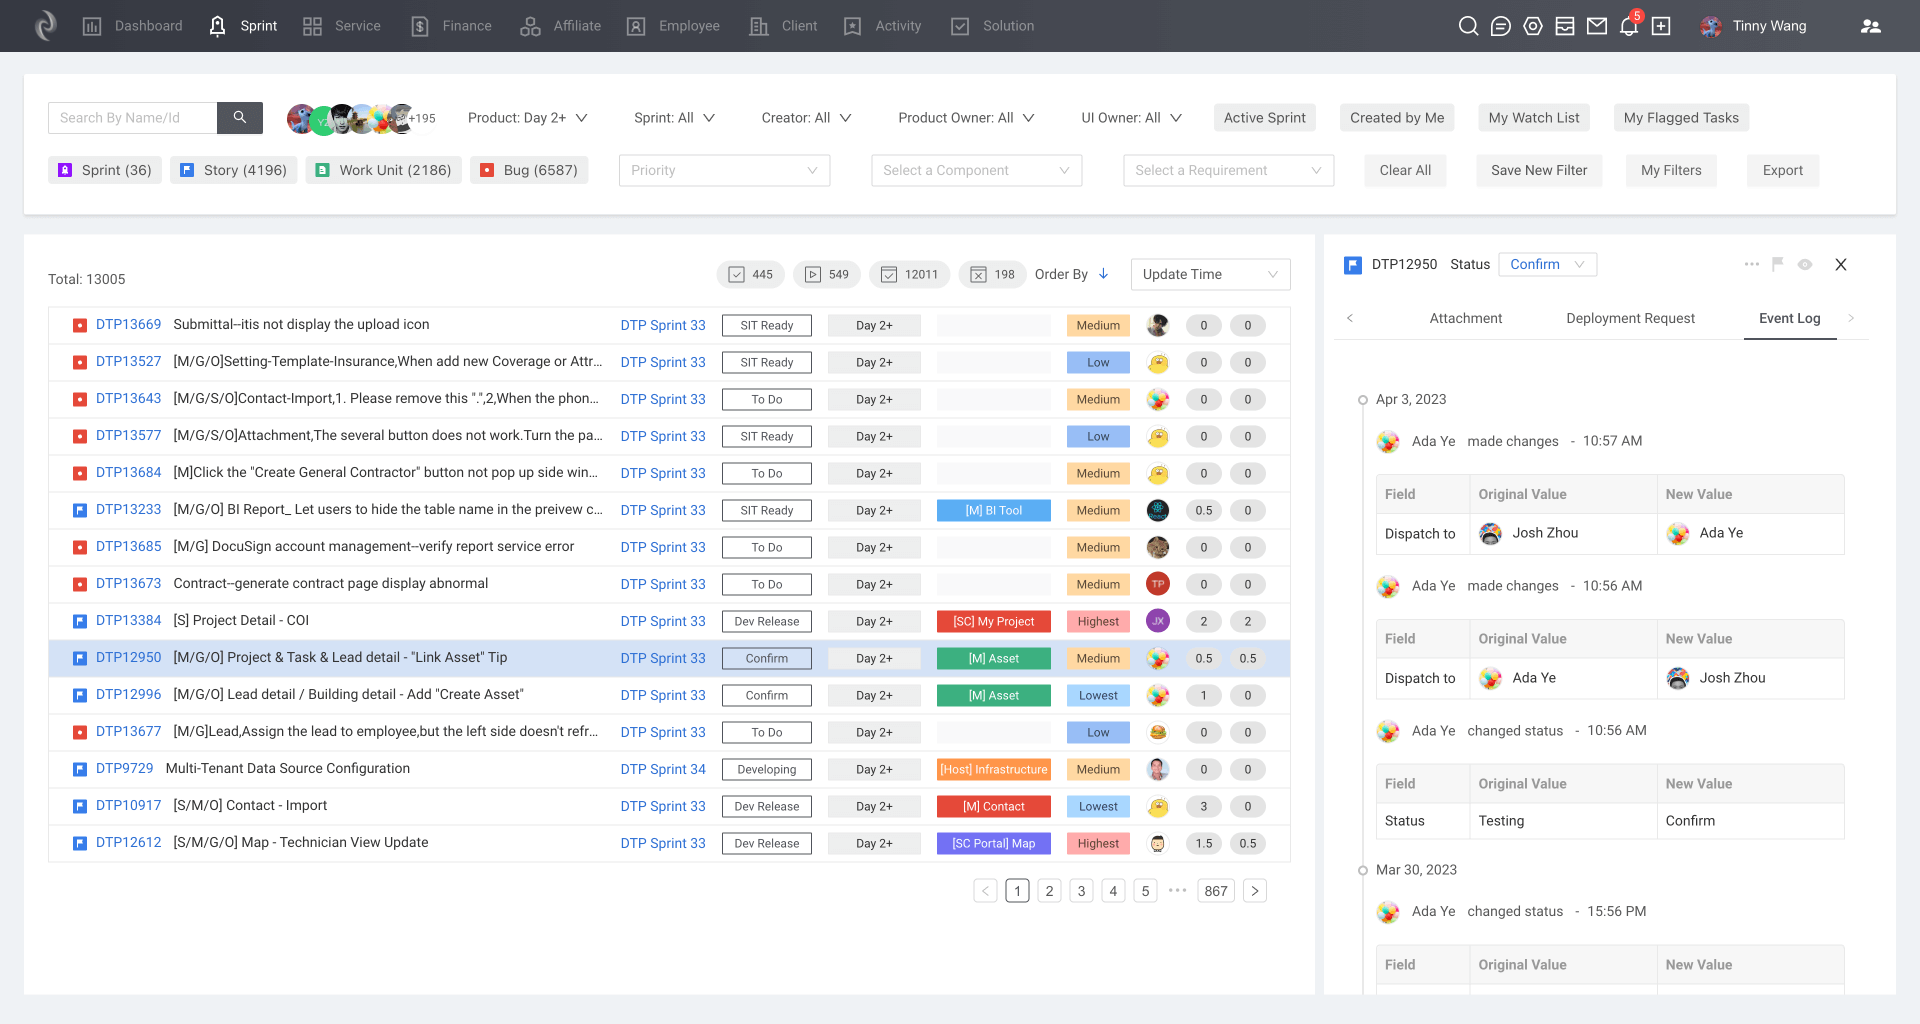Open the notifications bell icon

coord(1629,26)
